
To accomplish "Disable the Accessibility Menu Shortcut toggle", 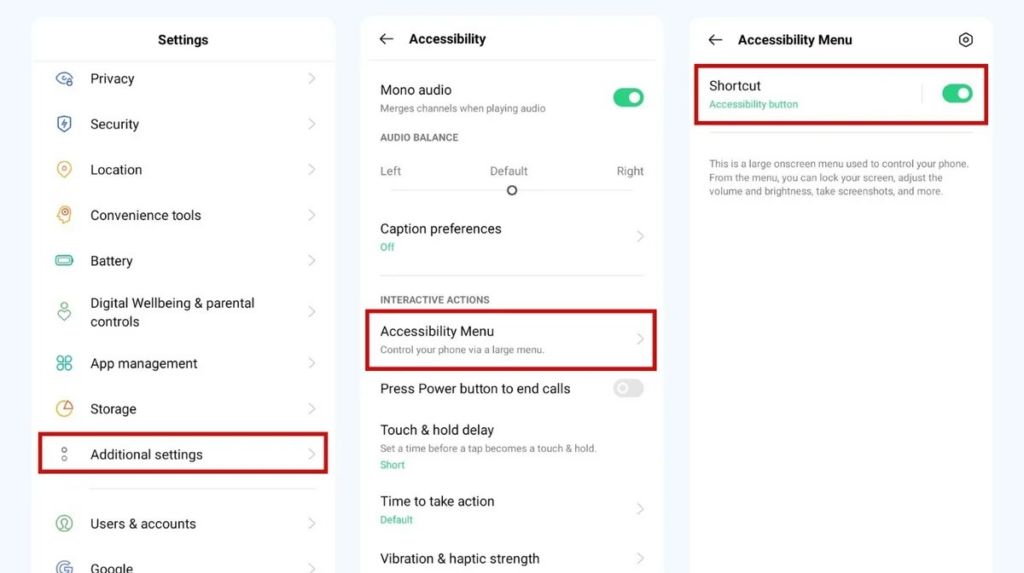I will (957, 93).
